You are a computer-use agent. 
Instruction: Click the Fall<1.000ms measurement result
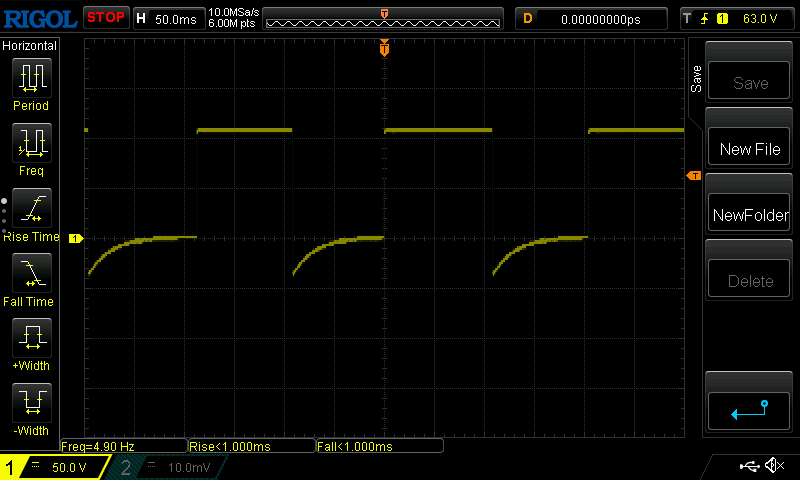click(x=380, y=446)
